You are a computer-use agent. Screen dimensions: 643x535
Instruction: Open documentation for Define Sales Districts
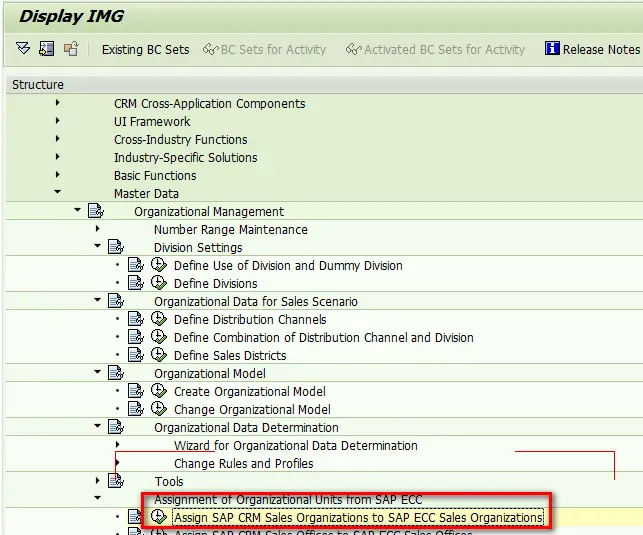point(136,355)
